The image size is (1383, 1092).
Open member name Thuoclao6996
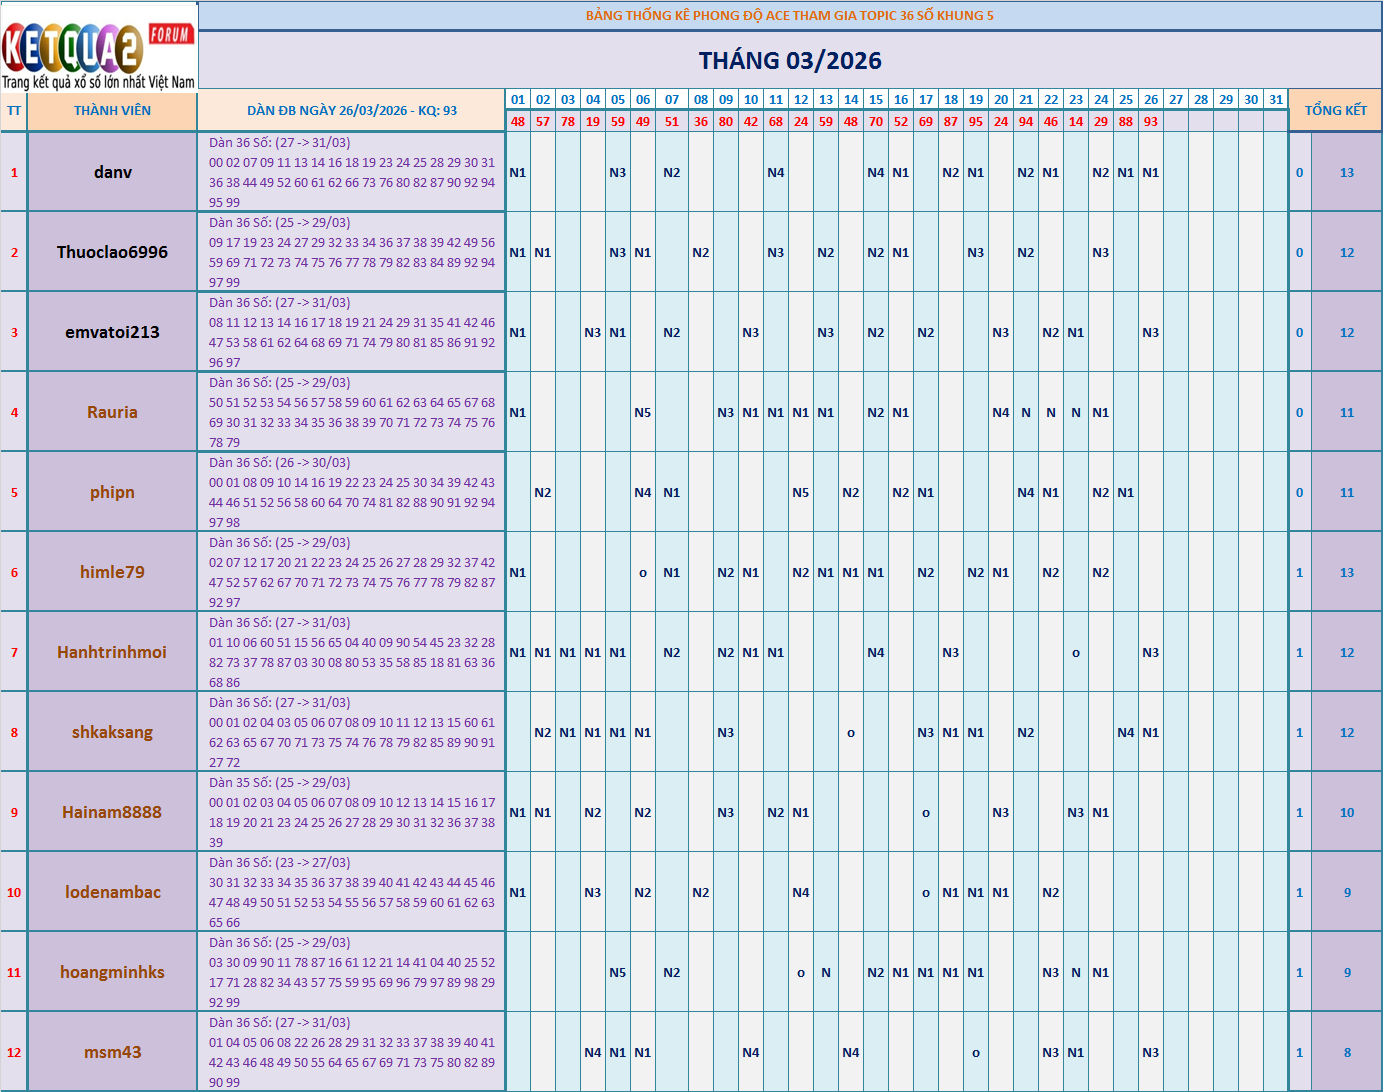click(x=112, y=252)
